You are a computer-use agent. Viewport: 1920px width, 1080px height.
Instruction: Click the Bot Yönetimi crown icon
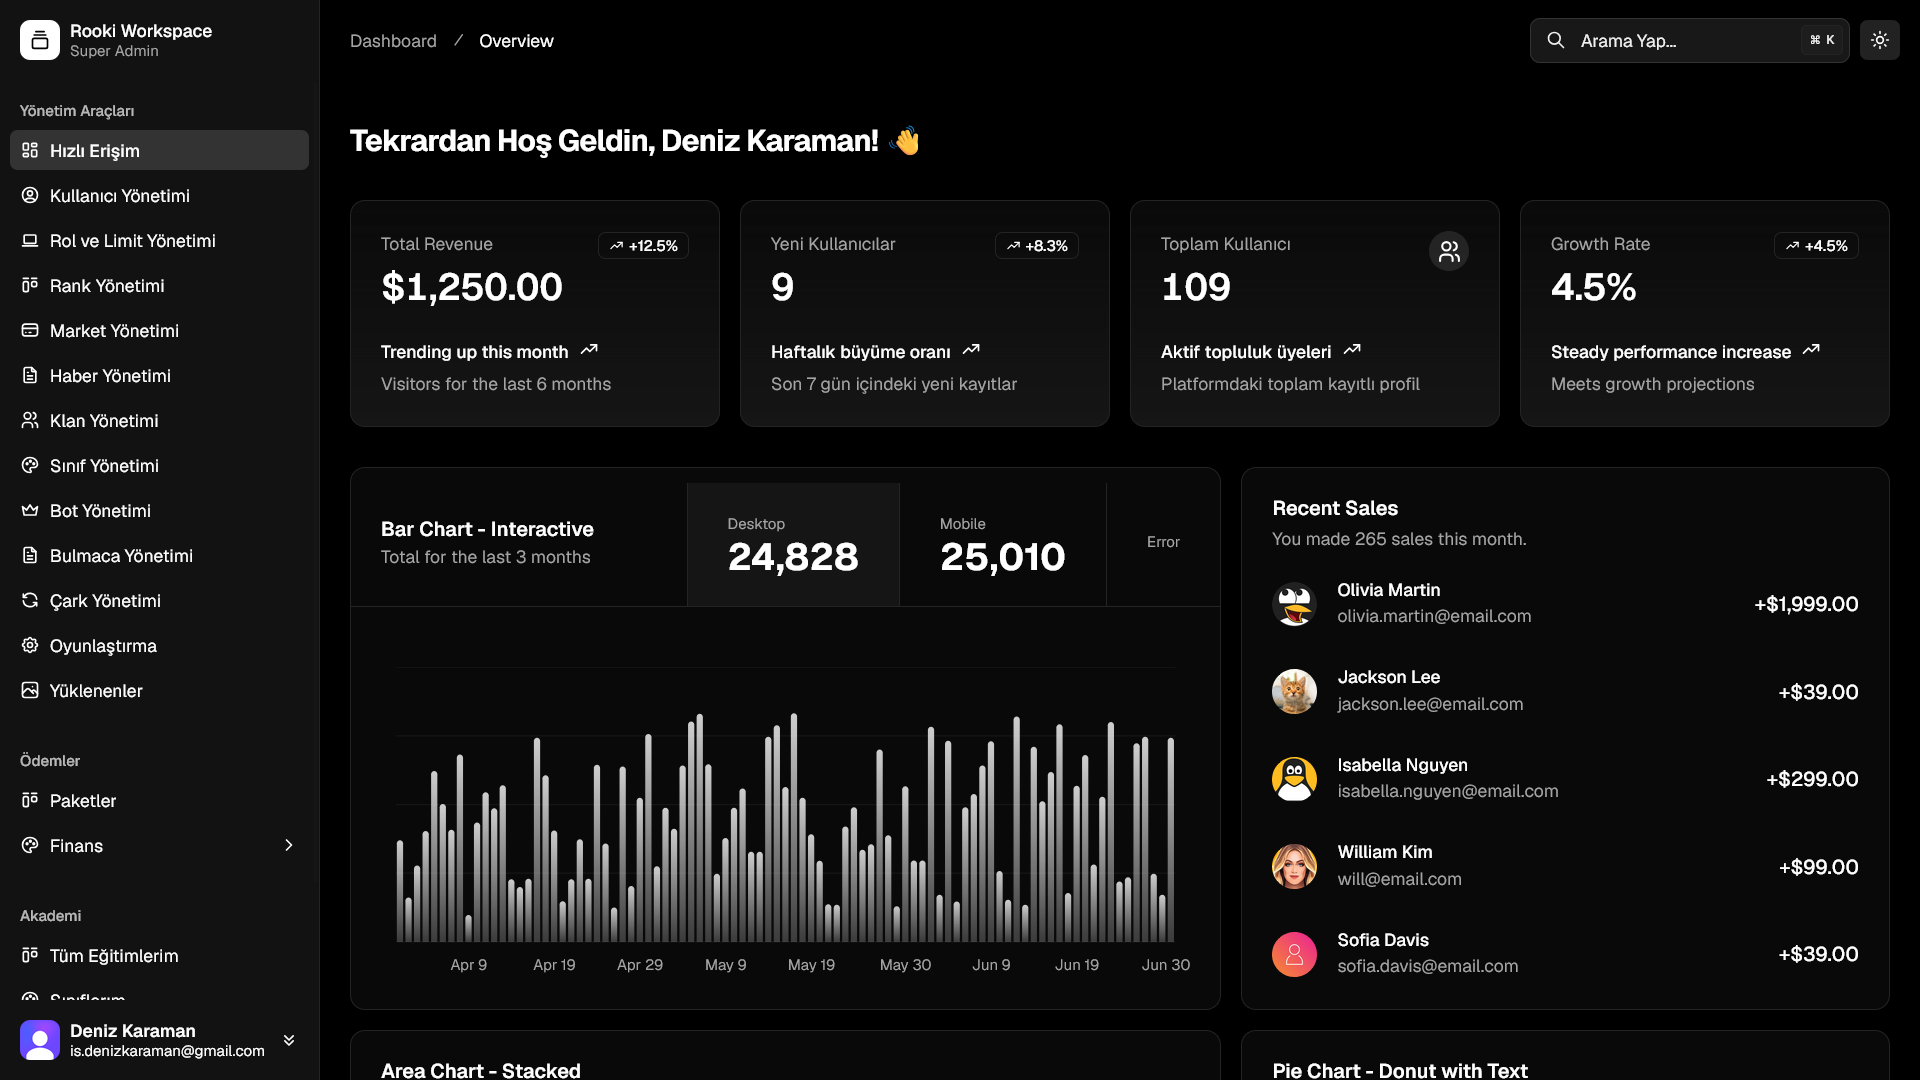(x=30, y=511)
